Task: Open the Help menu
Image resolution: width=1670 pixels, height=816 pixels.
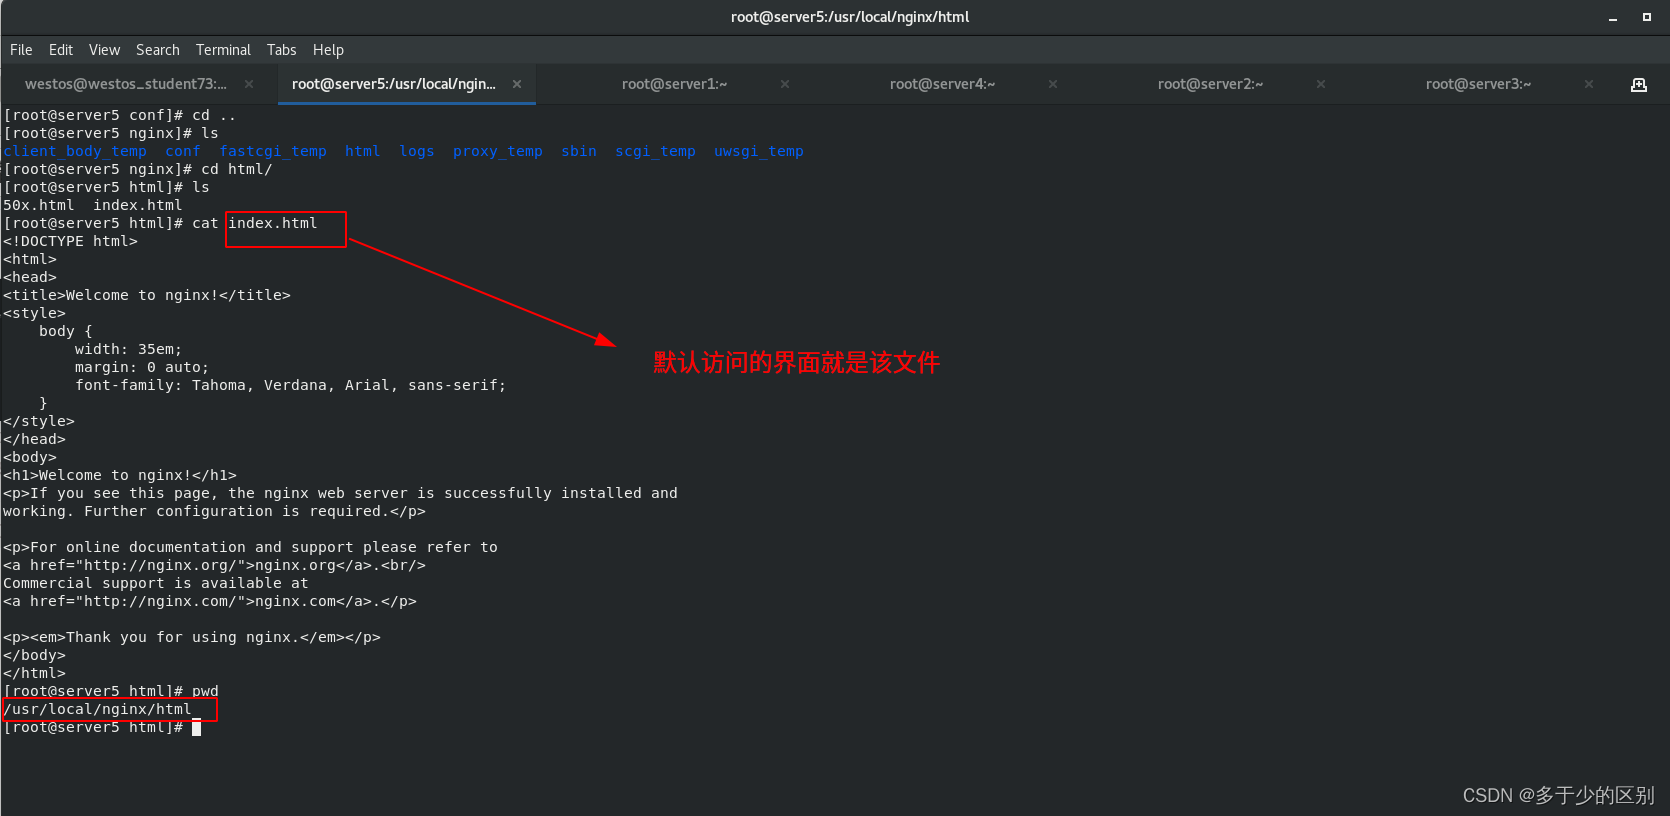Action: [328, 50]
